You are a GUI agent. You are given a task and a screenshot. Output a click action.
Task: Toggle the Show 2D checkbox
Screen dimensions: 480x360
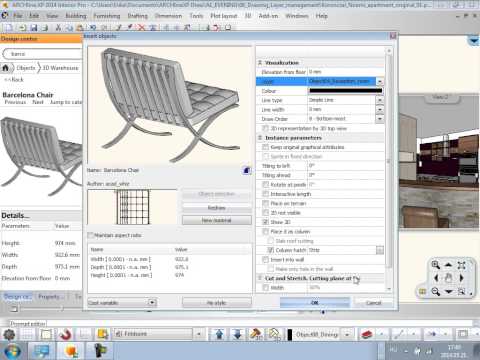[x=266, y=222]
